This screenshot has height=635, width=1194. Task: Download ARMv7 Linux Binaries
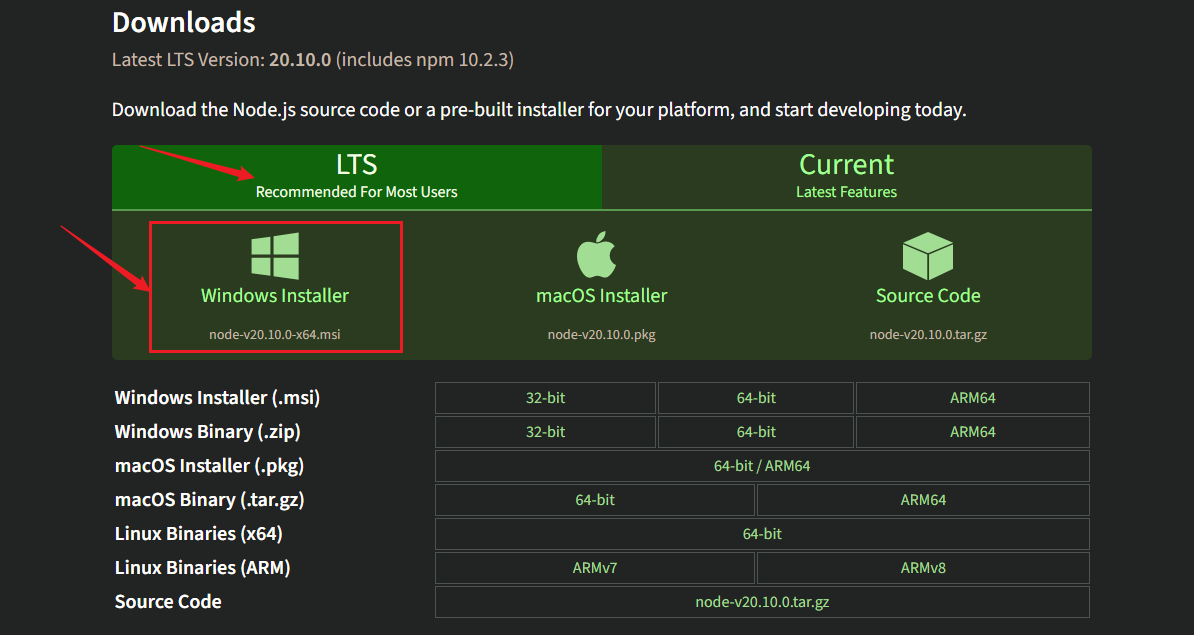coord(595,568)
